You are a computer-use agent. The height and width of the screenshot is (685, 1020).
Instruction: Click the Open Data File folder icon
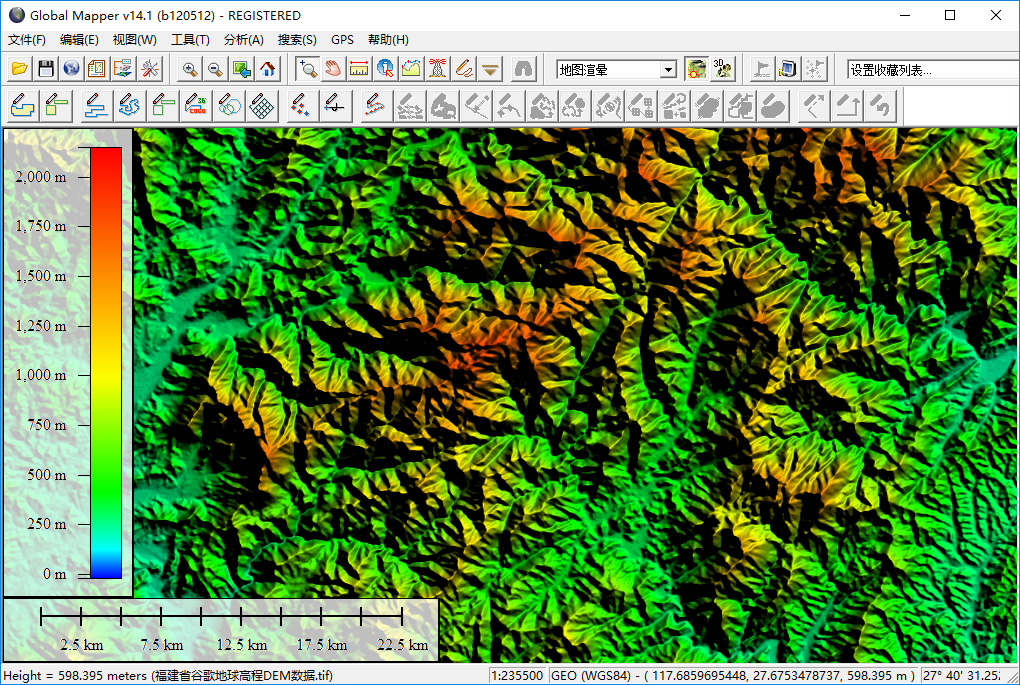coord(20,69)
